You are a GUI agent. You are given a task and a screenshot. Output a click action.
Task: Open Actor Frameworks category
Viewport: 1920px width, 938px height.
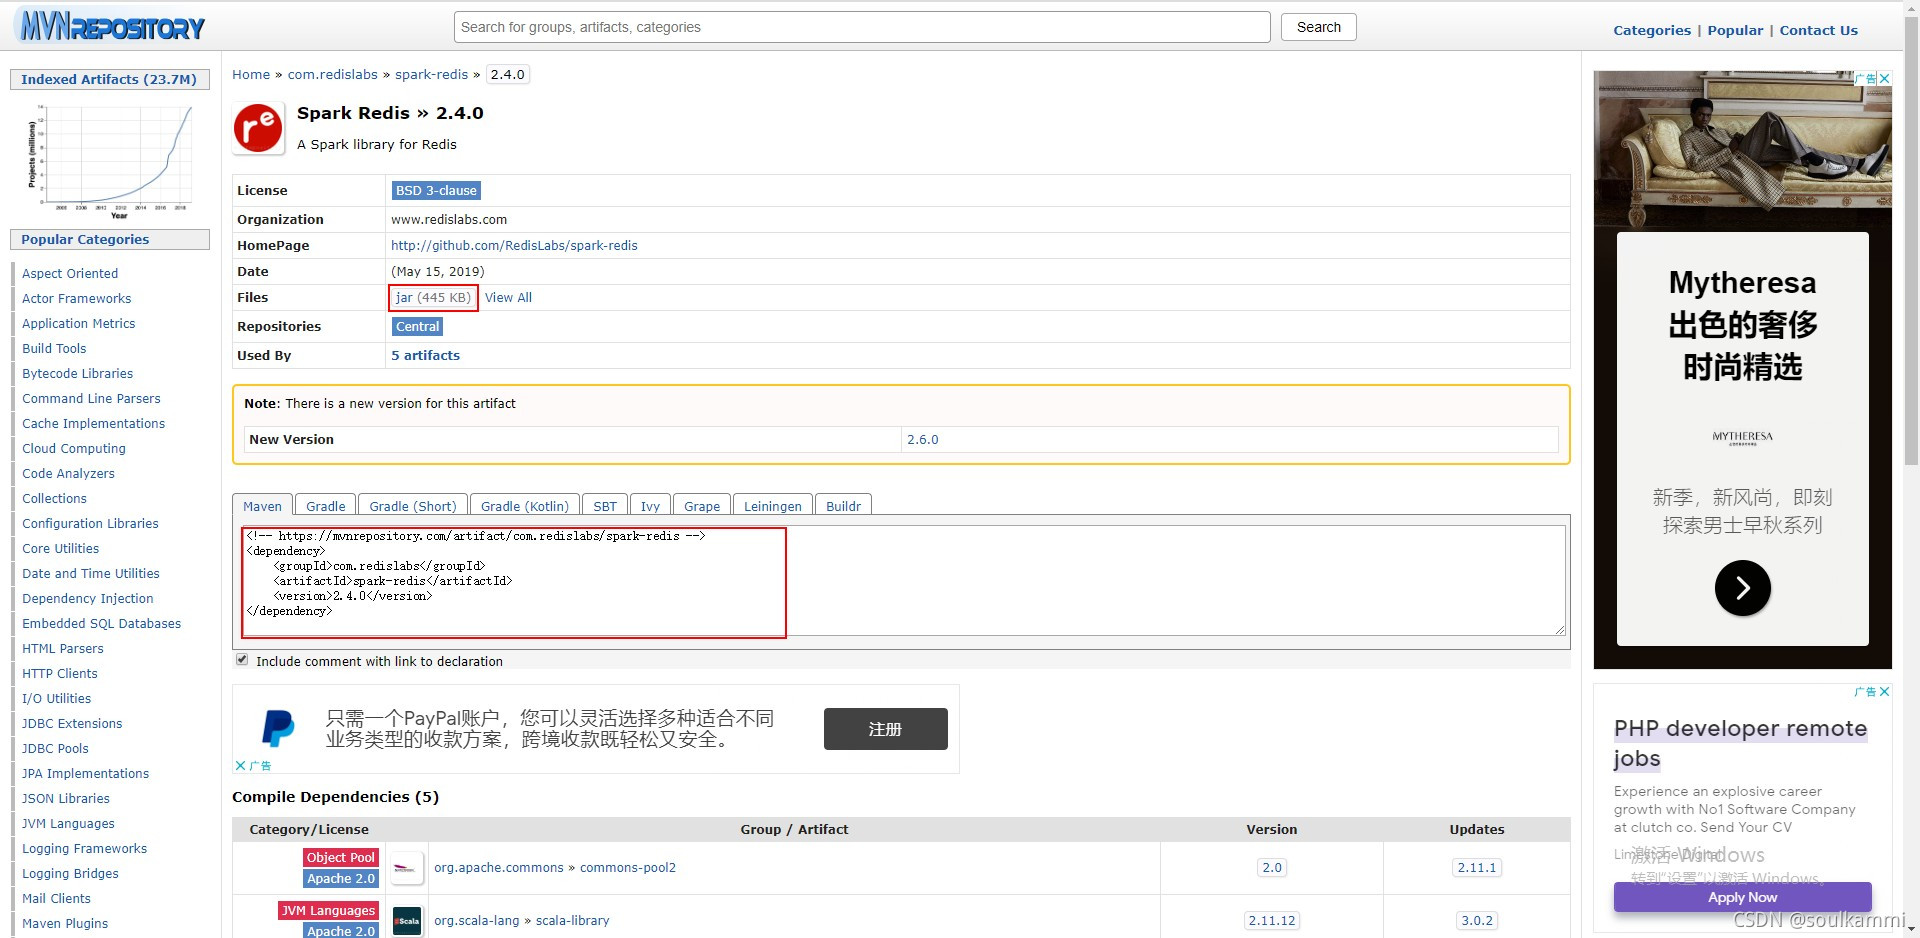click(77, 298)
